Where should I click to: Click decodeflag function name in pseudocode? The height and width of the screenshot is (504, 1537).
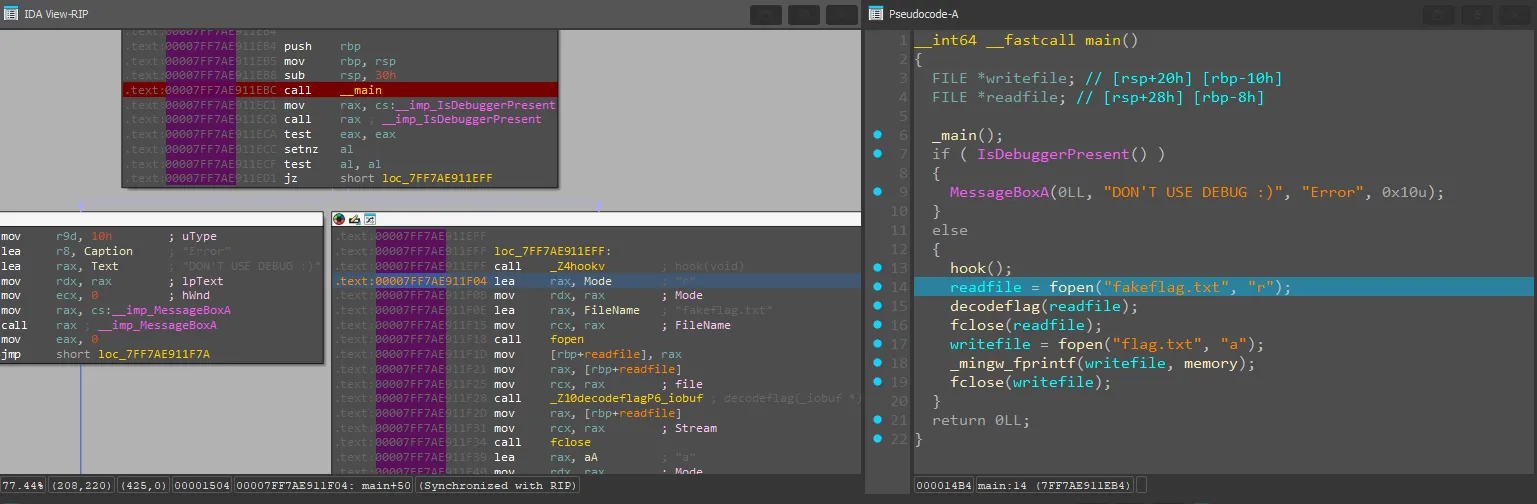[x=993, y=306]
